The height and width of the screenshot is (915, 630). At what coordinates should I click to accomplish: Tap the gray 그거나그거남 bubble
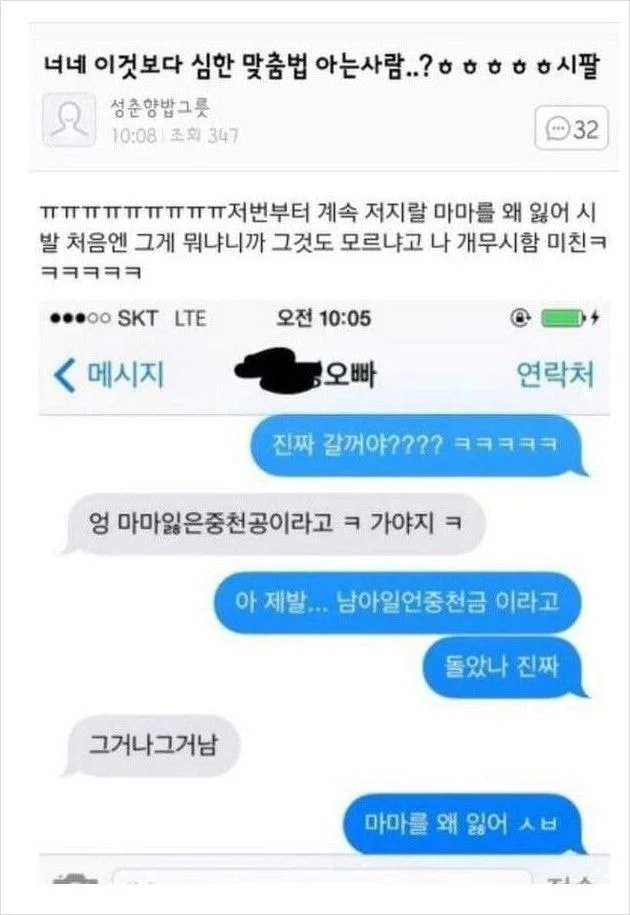pyautogui.click(x=153, y=745)
